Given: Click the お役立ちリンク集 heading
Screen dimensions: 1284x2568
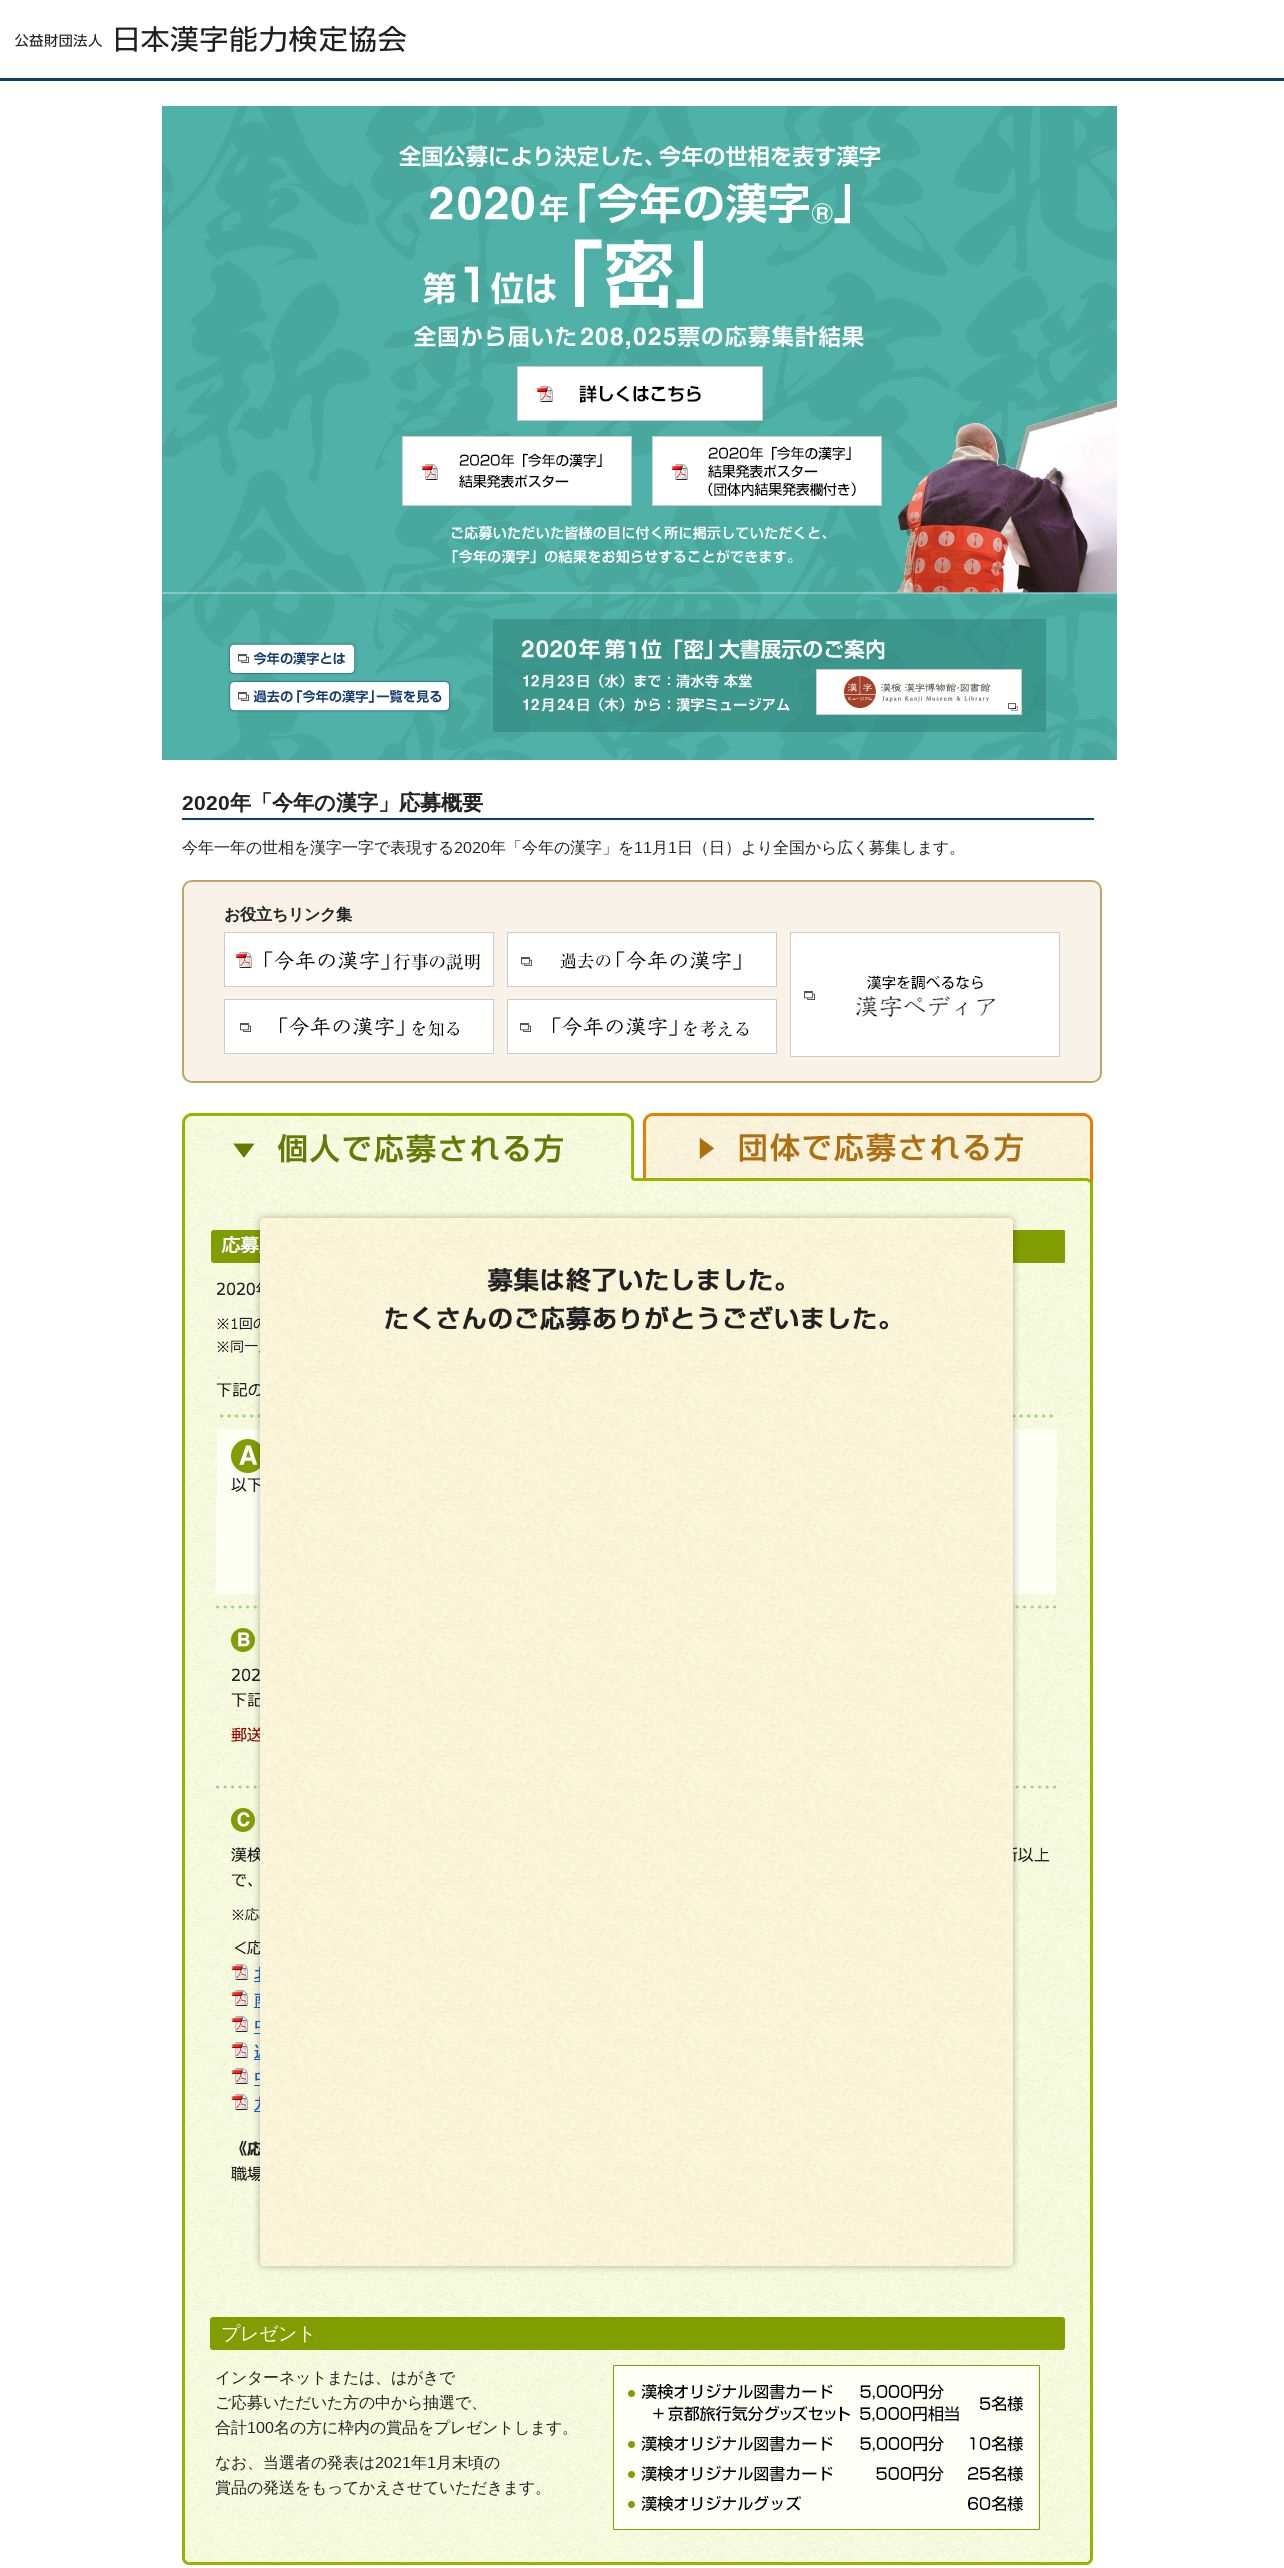Looking at the screenshot, I should (x=288, y=914).
